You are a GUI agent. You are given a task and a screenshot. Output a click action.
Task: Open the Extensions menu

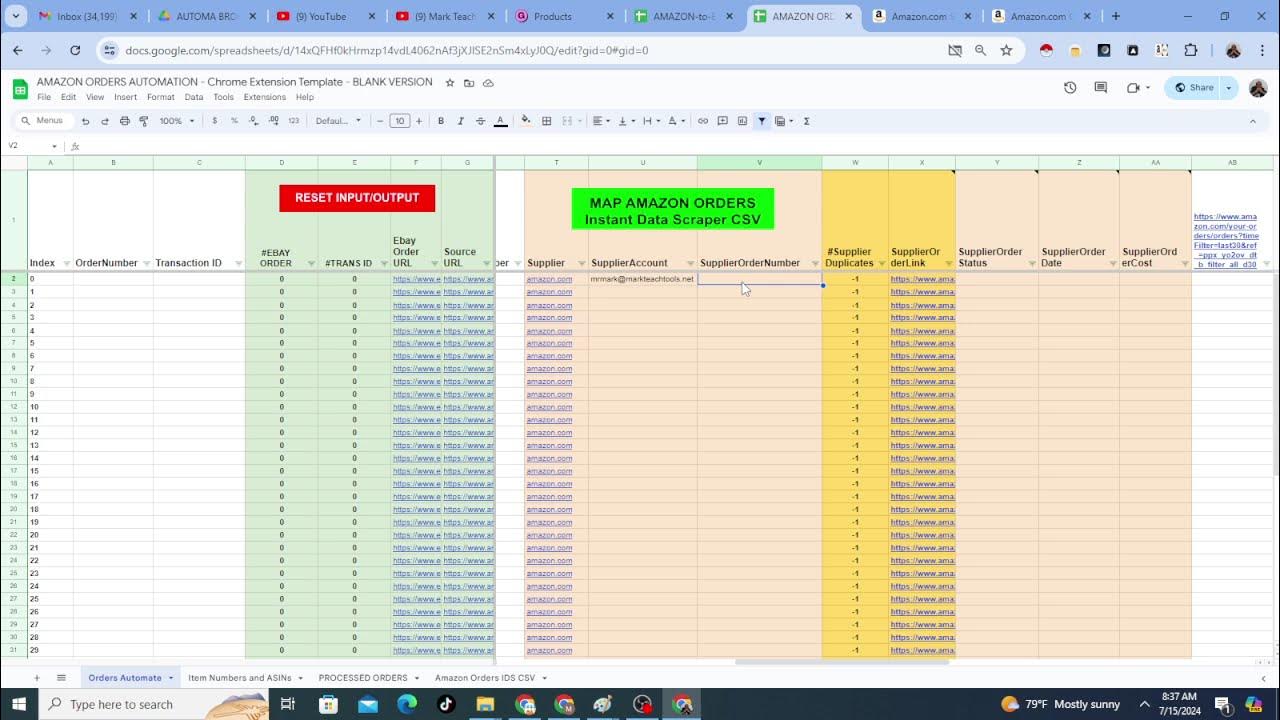pyautogui.click(x=264, y=97)
